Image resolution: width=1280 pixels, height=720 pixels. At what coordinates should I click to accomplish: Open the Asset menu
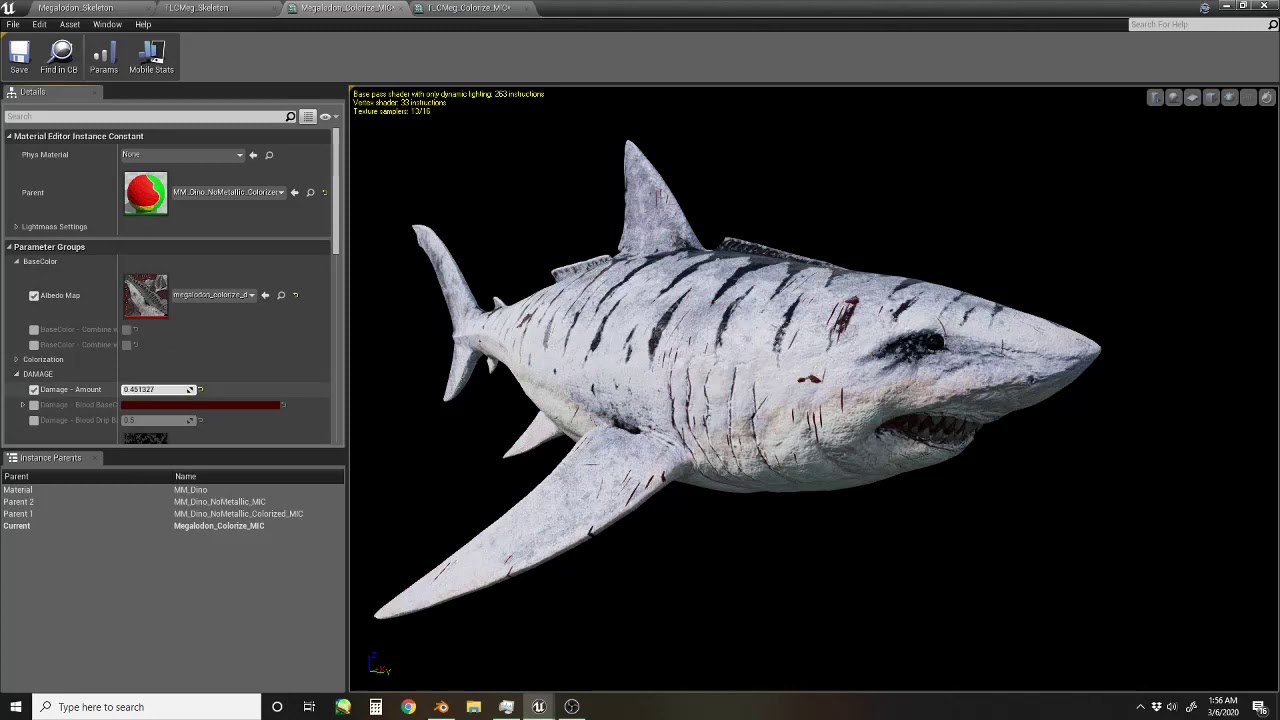[x=70, y=24]
